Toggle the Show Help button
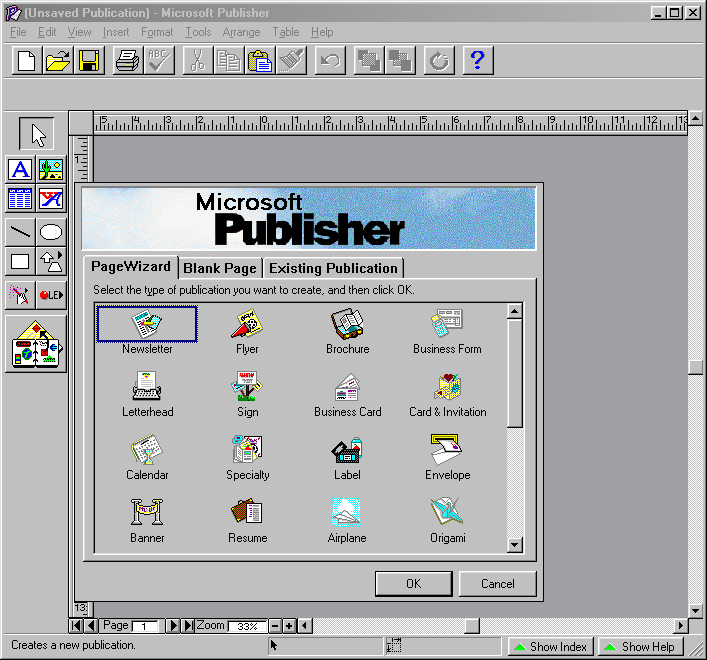This screenshot has width=707, height=660. click(x=638, y=647)
